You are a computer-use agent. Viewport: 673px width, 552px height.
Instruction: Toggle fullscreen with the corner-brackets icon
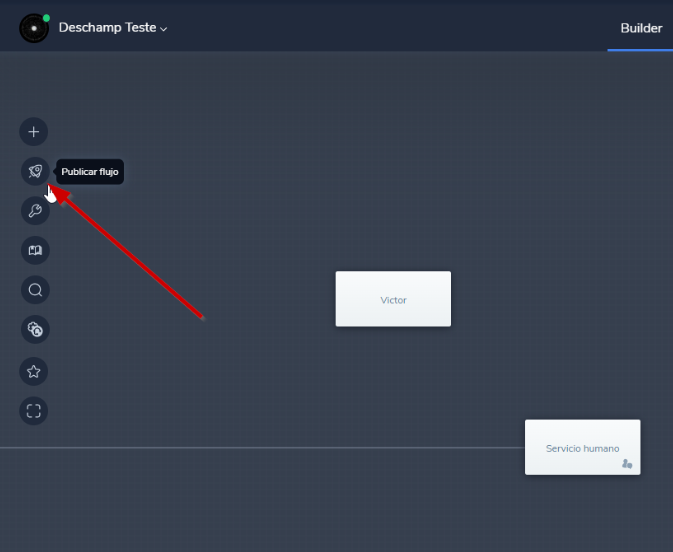34,411
